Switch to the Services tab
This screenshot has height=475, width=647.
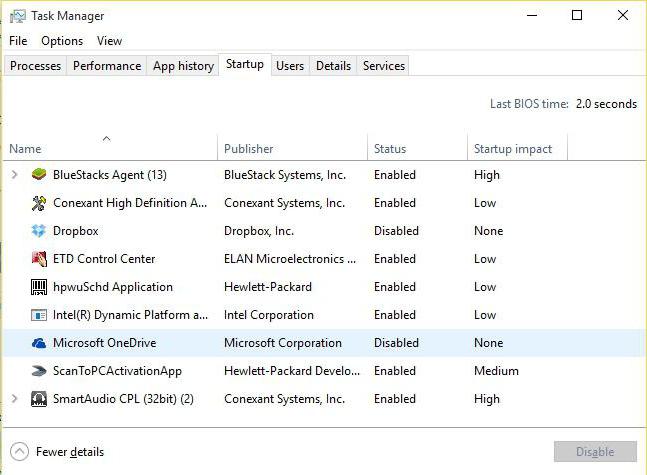[384, 66]
